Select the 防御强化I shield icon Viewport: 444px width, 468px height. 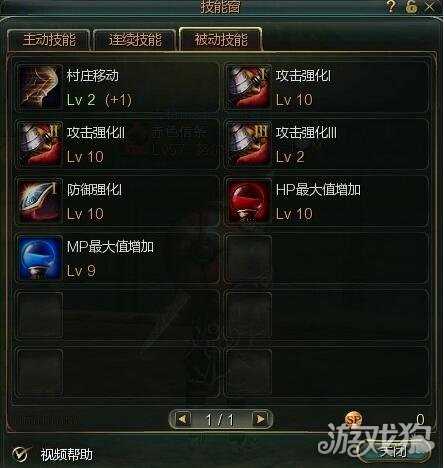(39, 201)
